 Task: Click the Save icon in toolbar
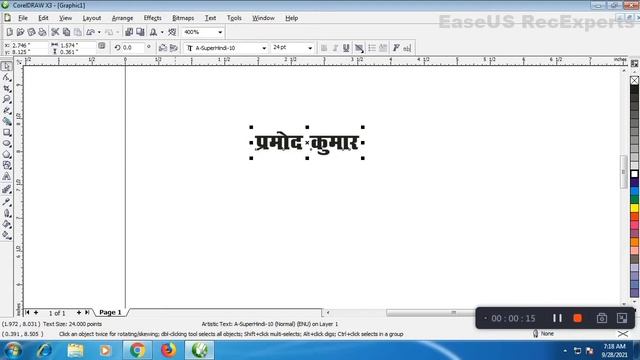click(x=31, y=32)
